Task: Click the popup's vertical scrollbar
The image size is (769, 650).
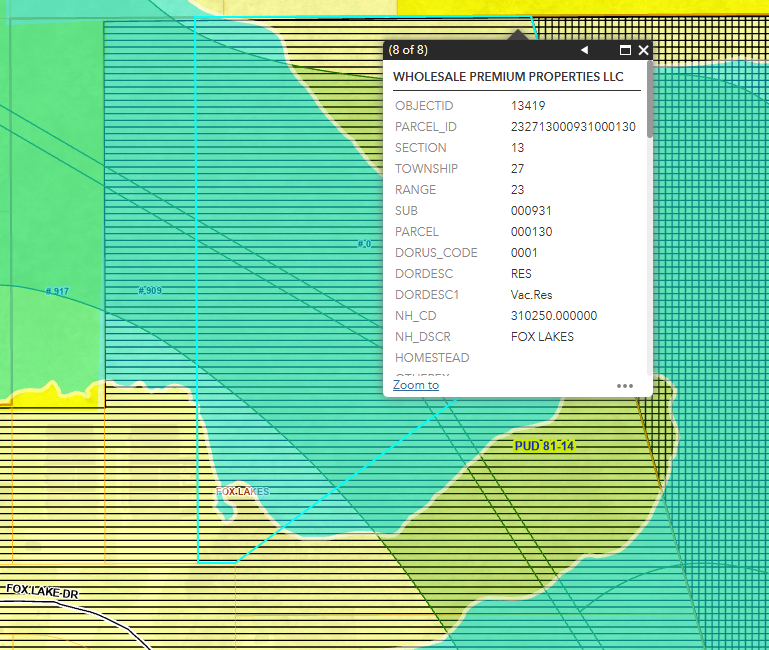Action: (650, 100)
